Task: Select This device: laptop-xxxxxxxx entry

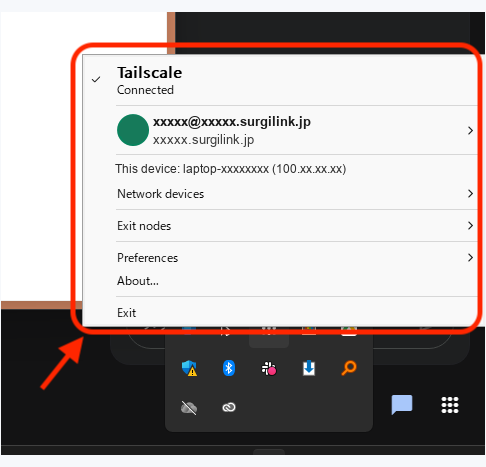Action: [280, 169]
